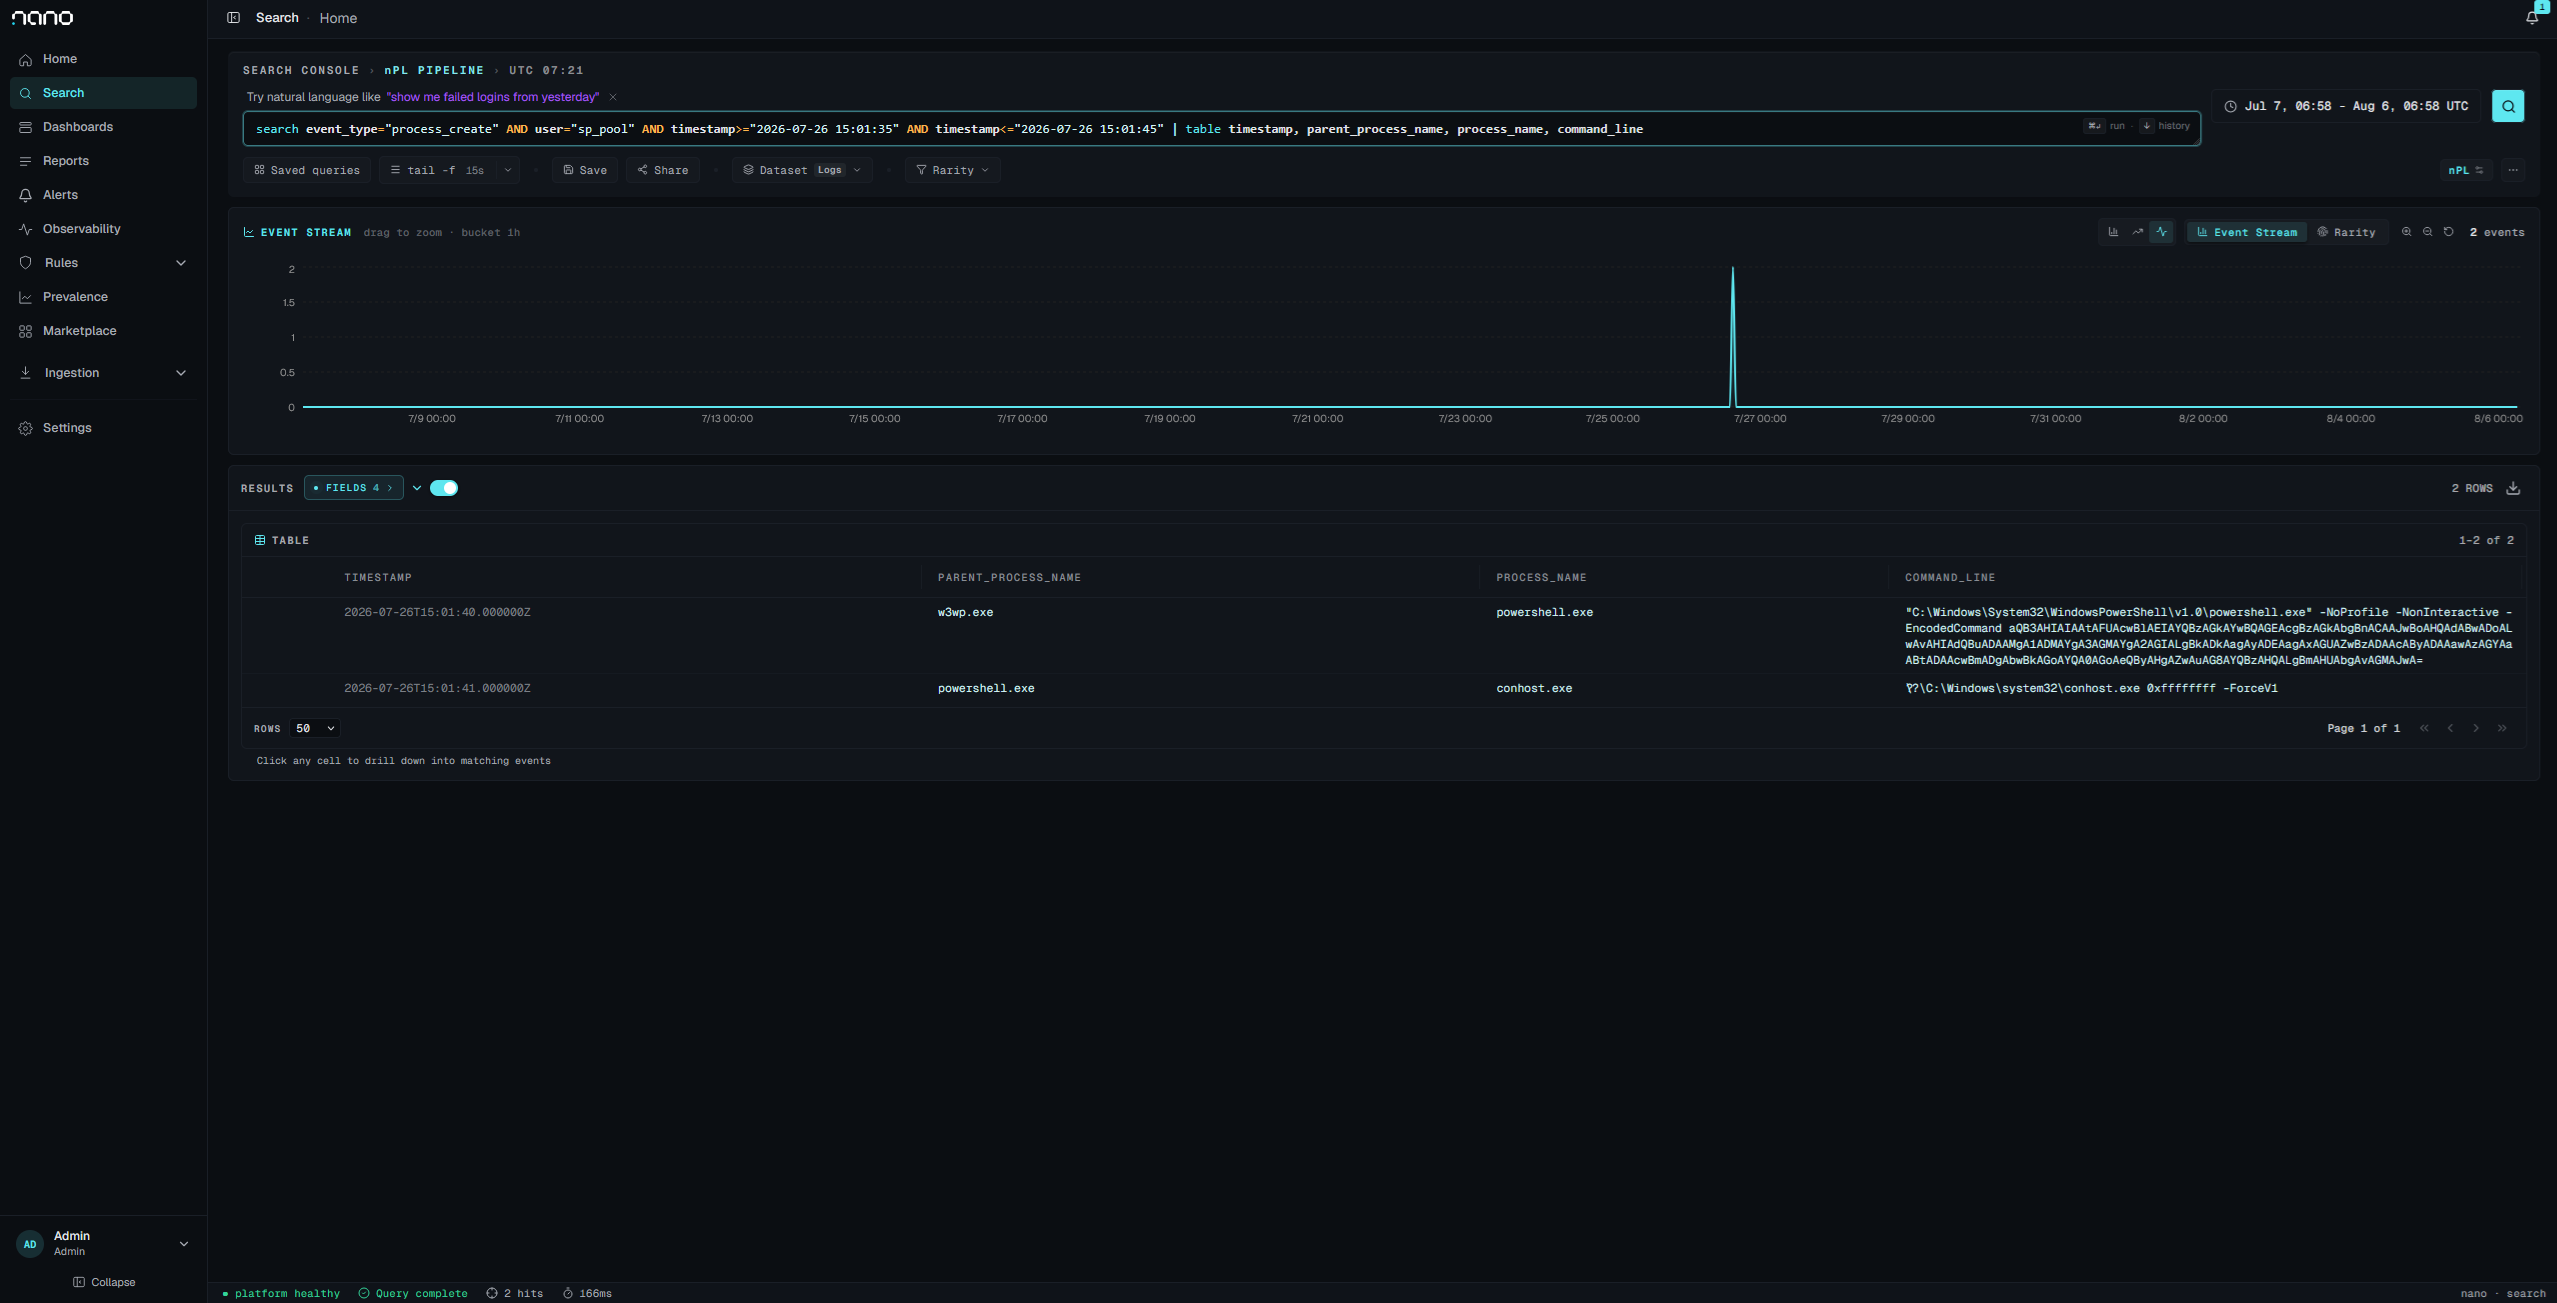Image resolution: width=2557 pixels, height=1303 pixels.
Task: Open the date range picker
Action: pos(2346,106)
